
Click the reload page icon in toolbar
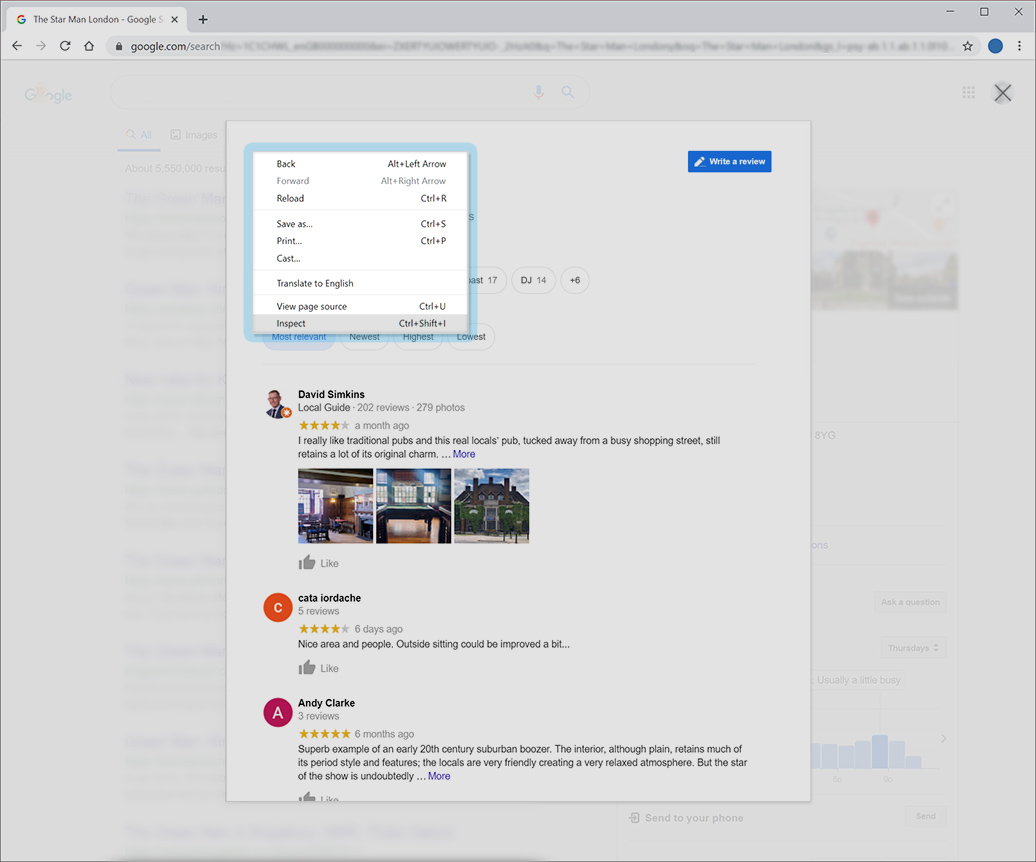65,46
